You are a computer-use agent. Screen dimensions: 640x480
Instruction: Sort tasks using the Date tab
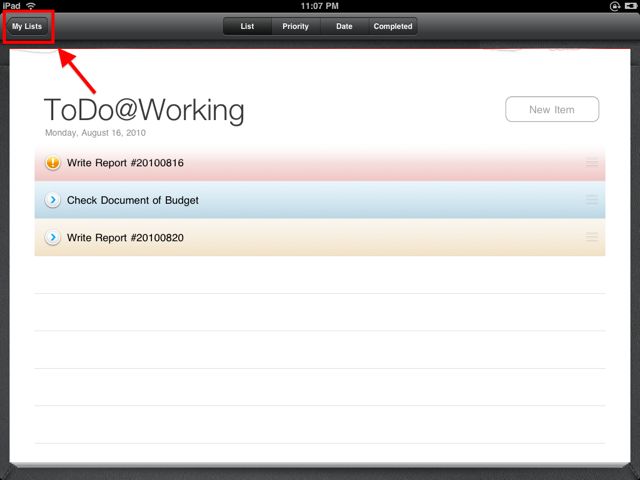pos(344,26)
